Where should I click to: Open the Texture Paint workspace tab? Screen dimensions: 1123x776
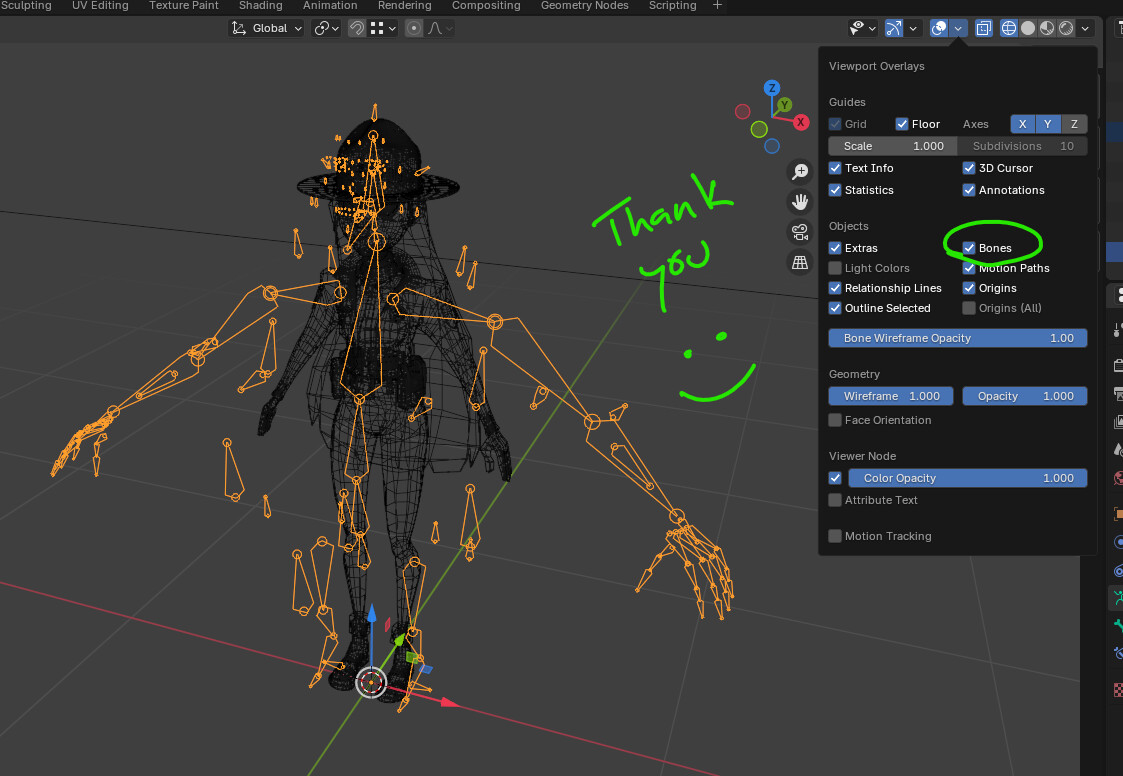(184, 6)
